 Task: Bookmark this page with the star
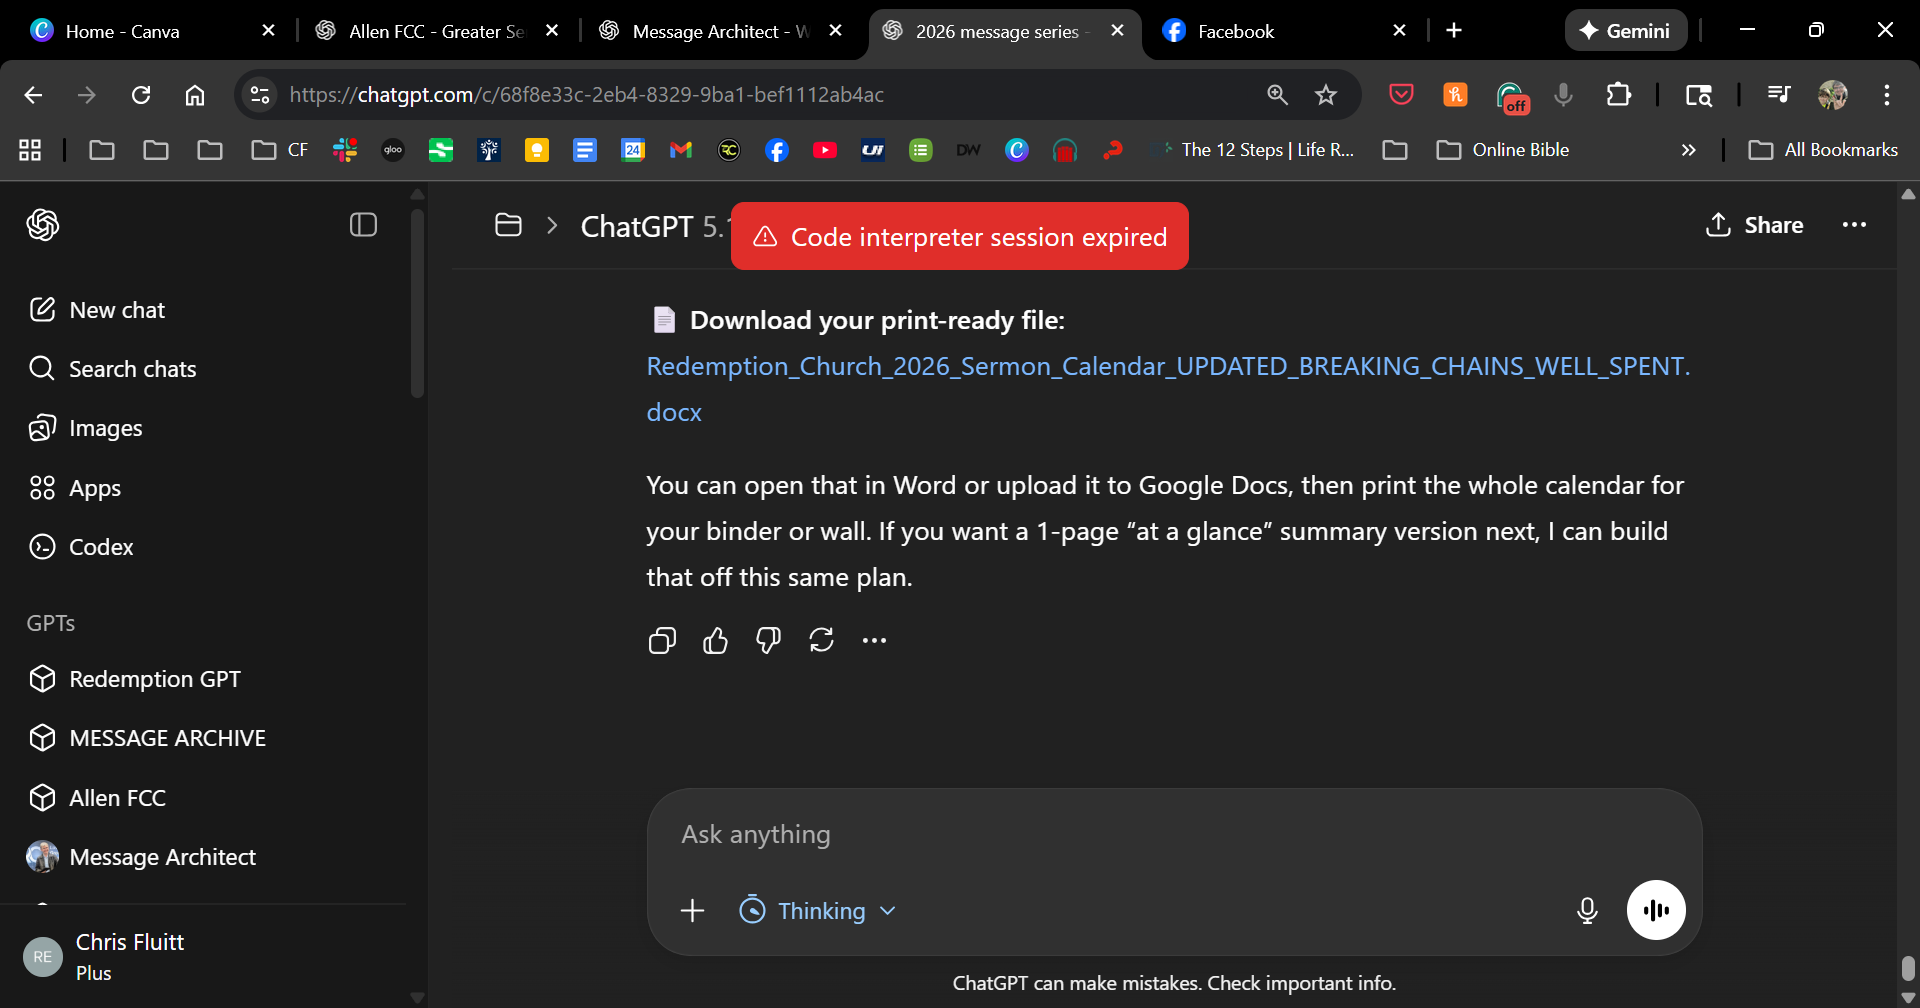1325,95
